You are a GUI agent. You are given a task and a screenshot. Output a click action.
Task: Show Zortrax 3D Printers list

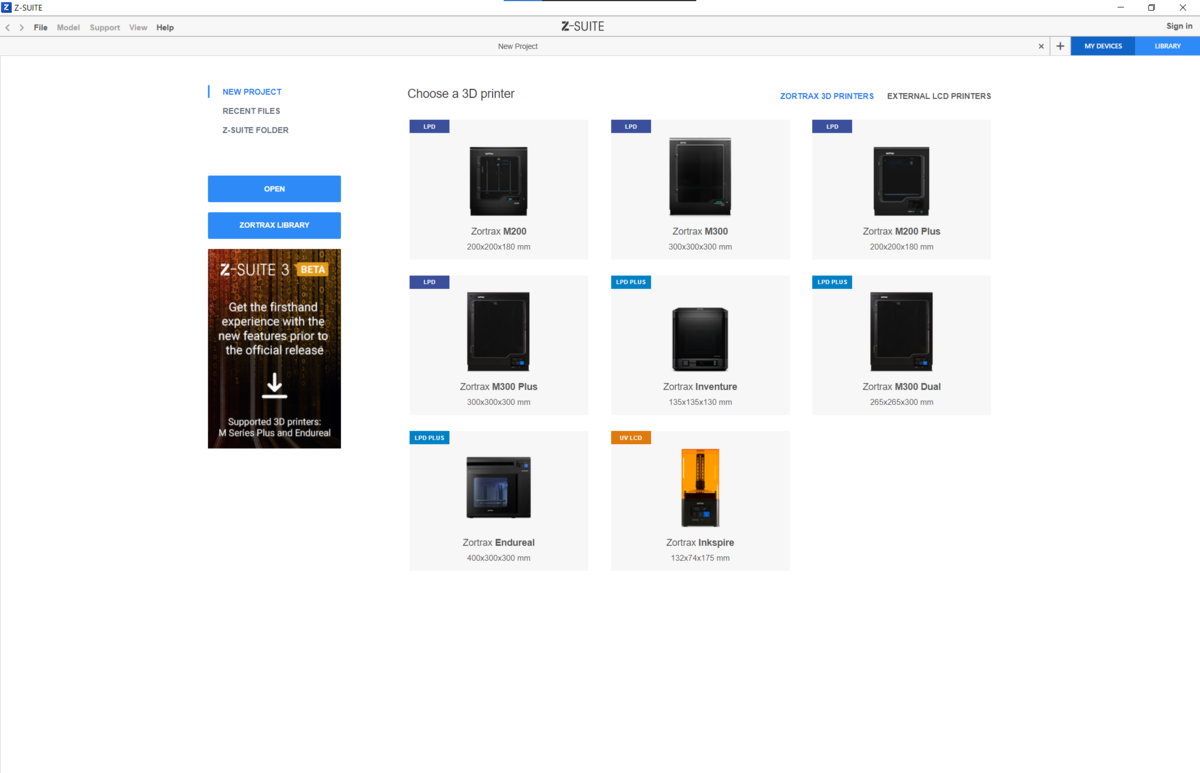point(827,96)
